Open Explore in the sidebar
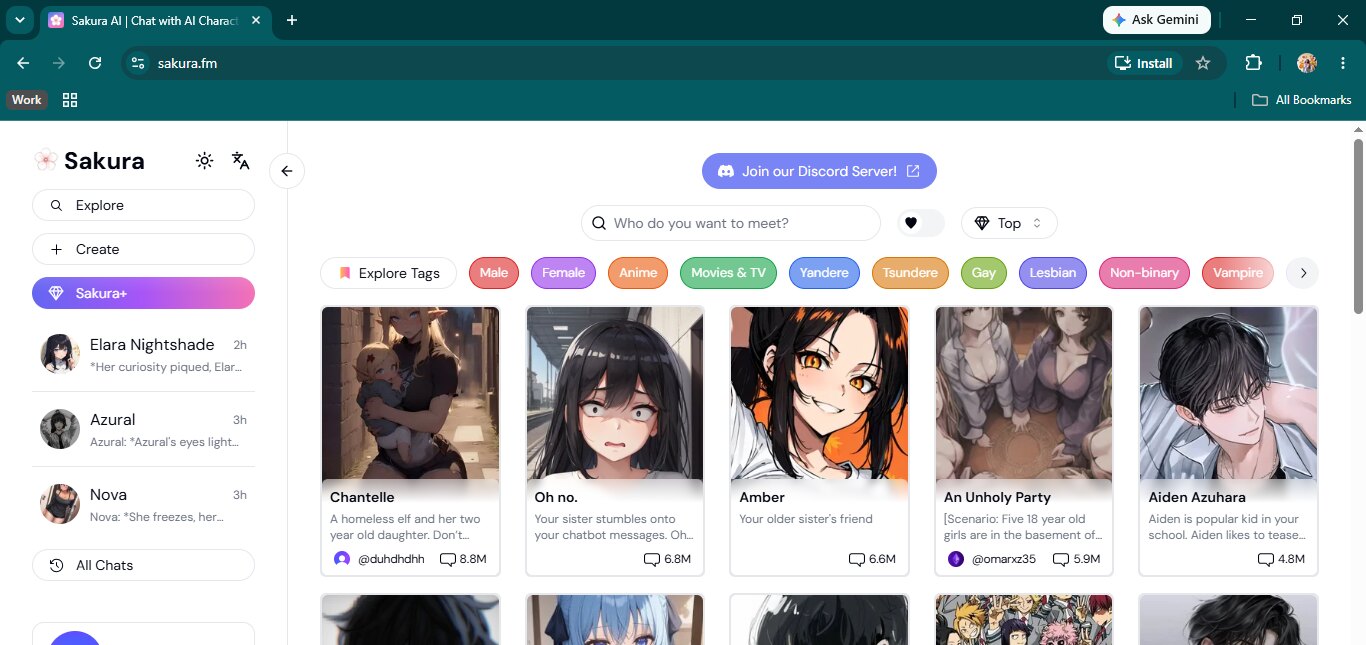 (x=143, y=205)
